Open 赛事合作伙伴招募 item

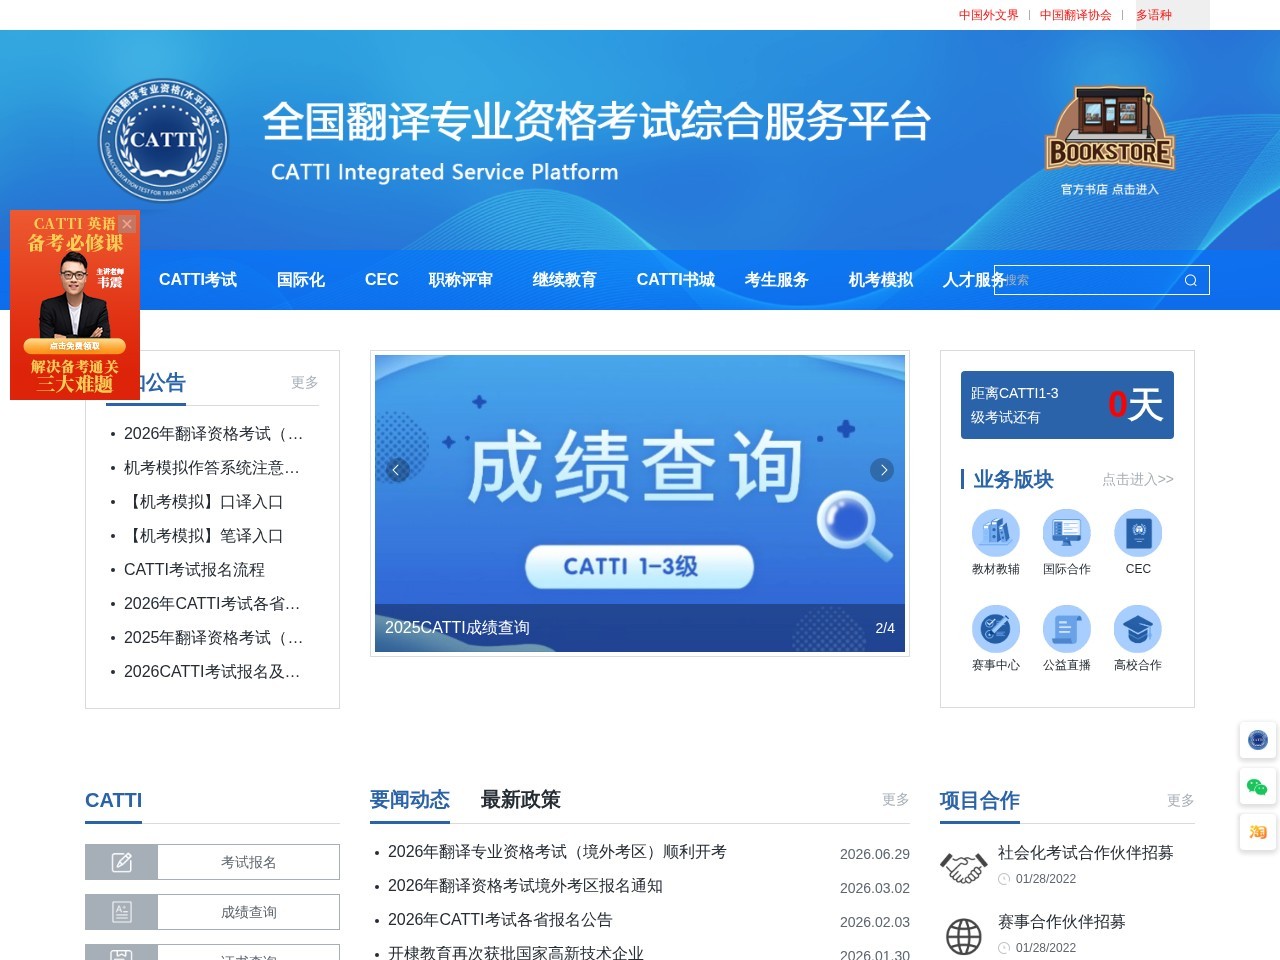click(1062, 922)
